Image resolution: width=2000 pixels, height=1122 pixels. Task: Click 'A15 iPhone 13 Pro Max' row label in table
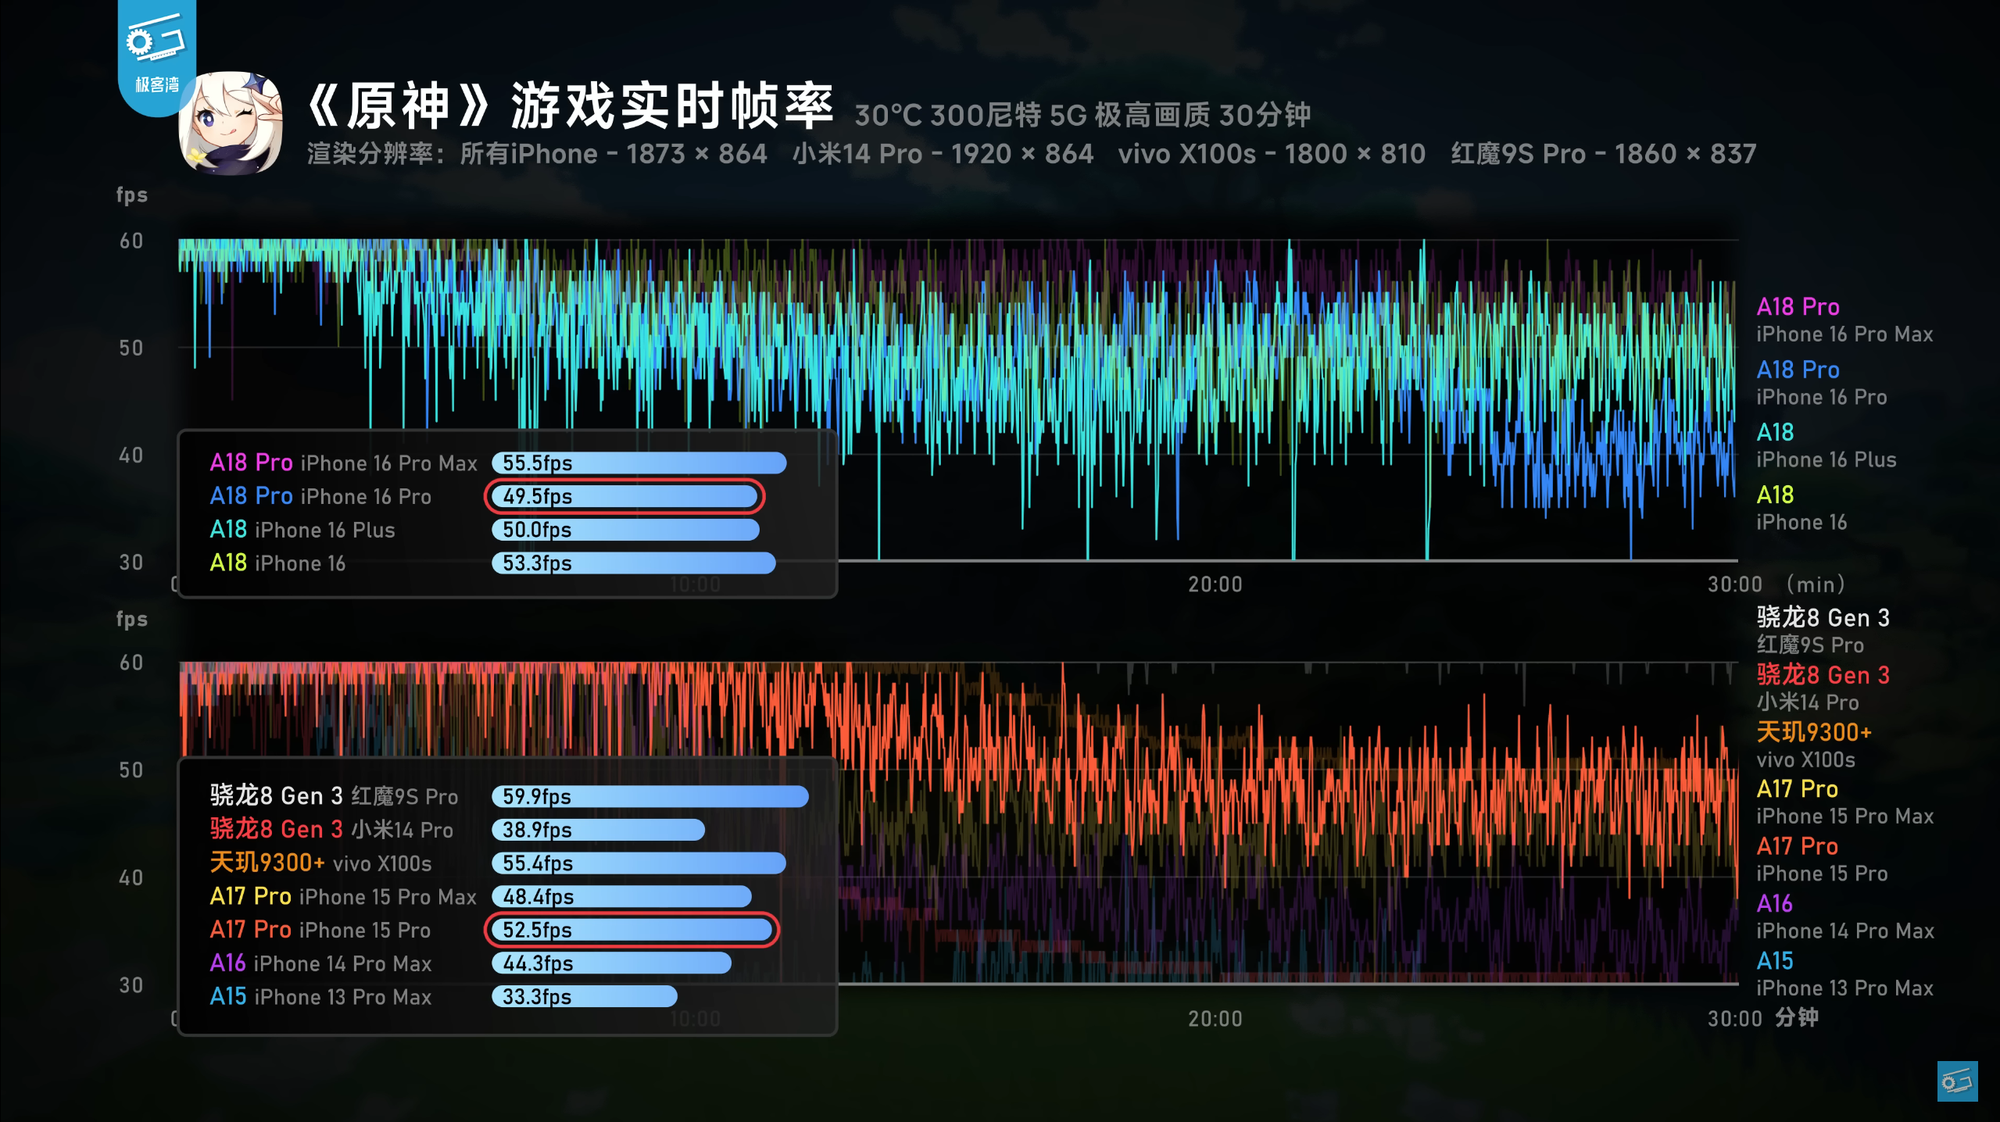320,997
